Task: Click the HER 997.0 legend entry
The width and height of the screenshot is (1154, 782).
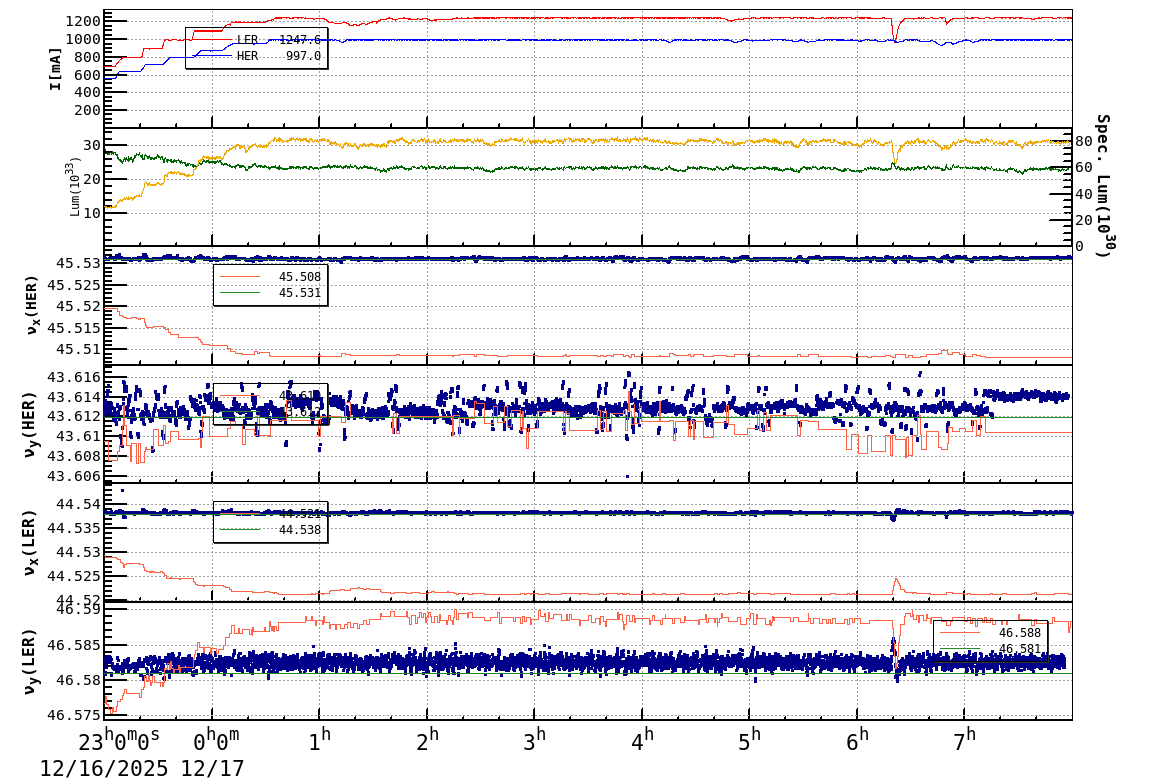Action: [x=256, y=56]
